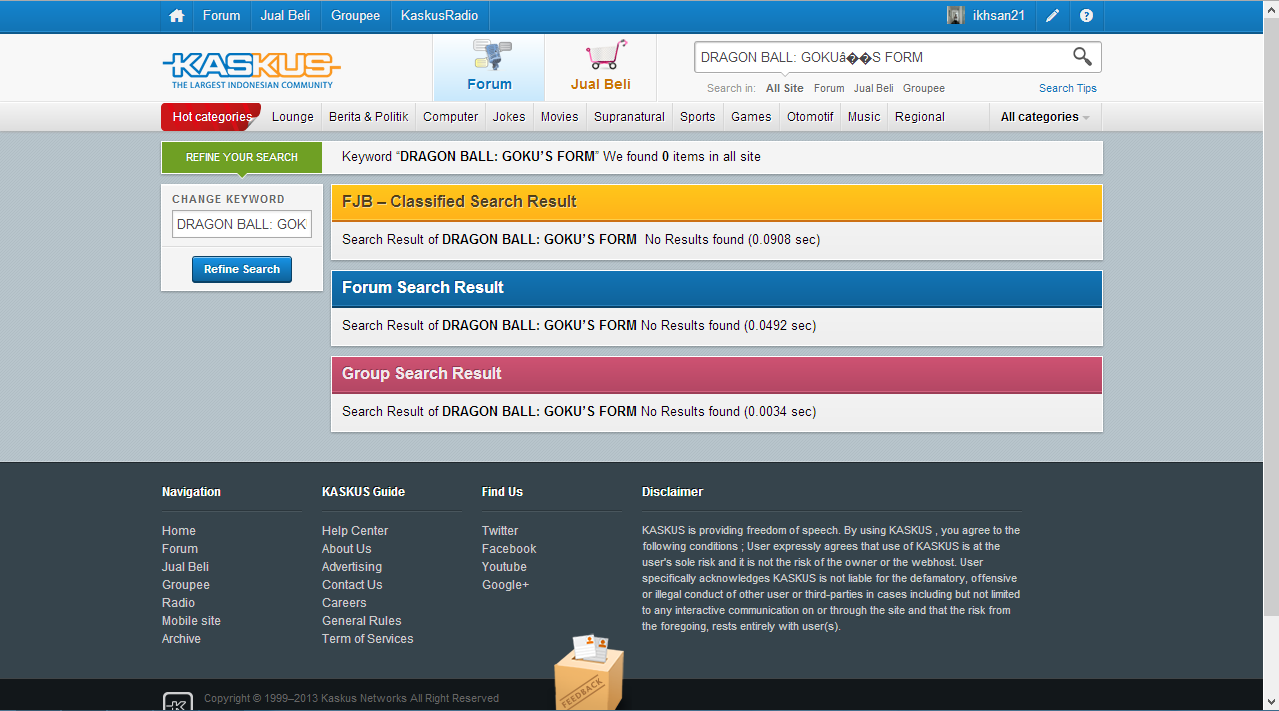Screen dimensions: 1279x711
Task: Open the ikhsan21 user avatar
Action: click(x=956, y=15)
